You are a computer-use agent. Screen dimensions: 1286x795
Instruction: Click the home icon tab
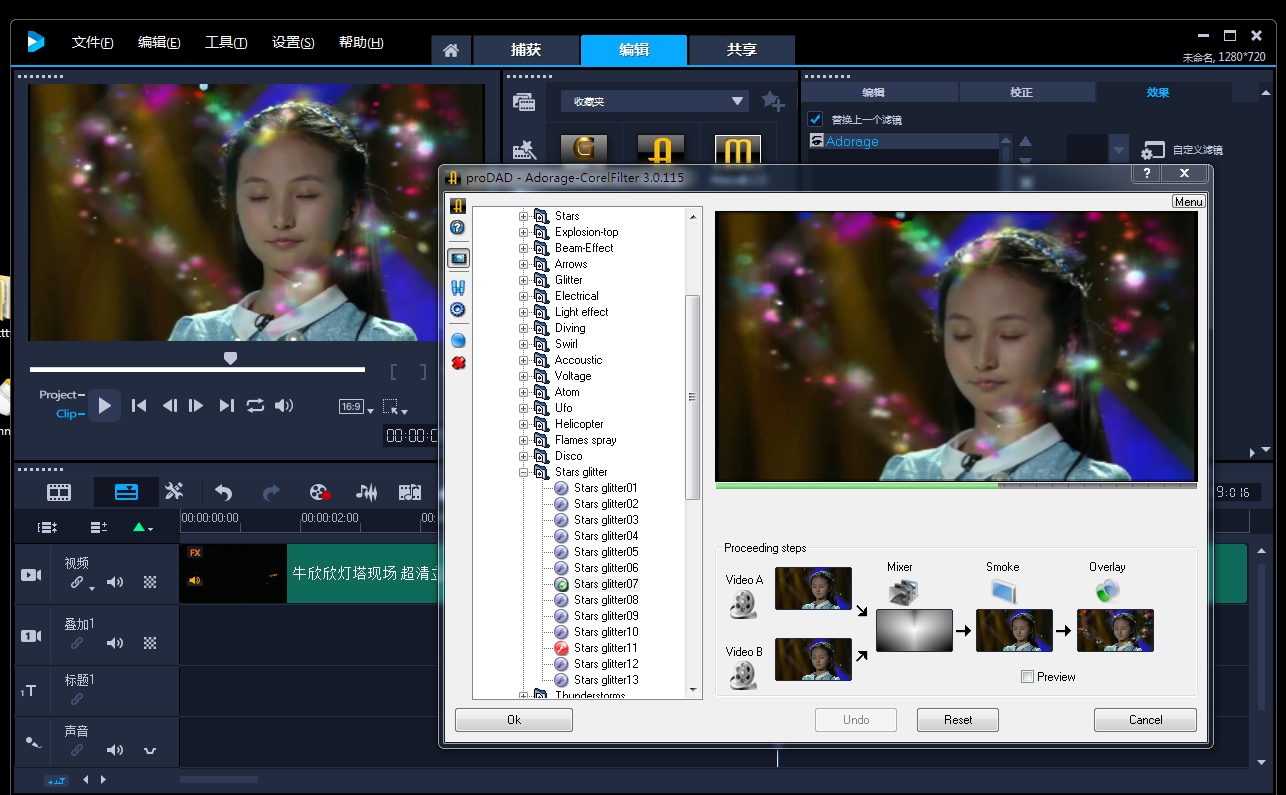point(451,50)
